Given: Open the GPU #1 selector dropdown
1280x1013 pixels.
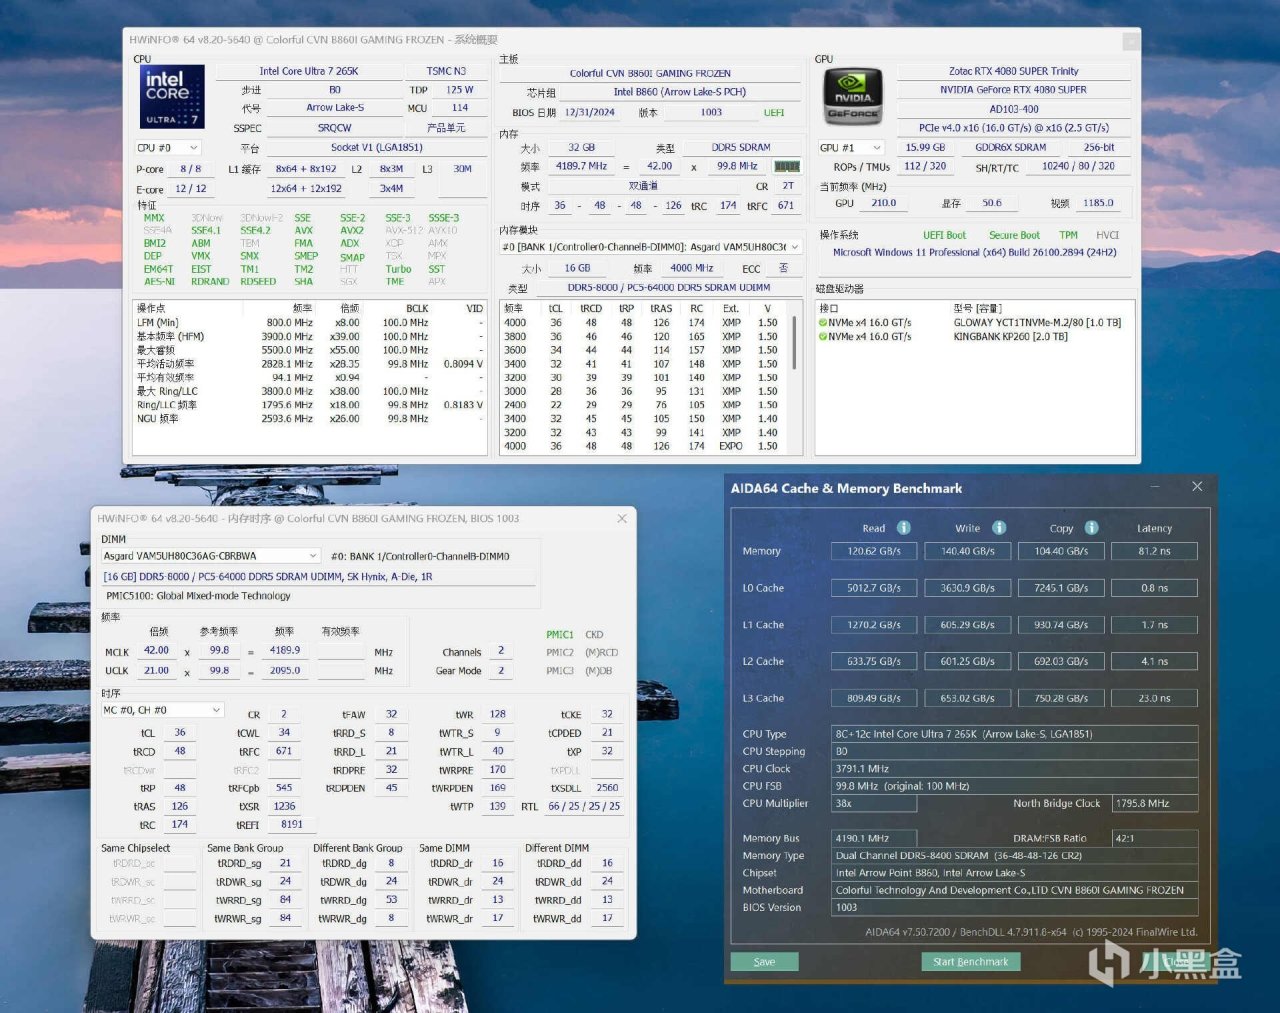Looking at the screenshot, I should 852,148.
